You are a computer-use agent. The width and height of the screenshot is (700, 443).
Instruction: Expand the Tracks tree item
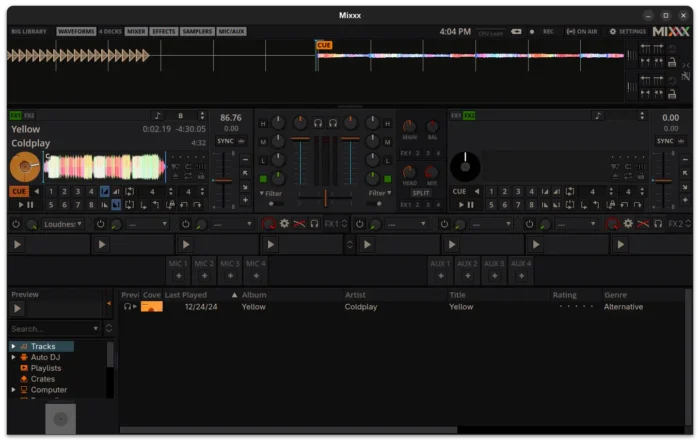[14, 346]
